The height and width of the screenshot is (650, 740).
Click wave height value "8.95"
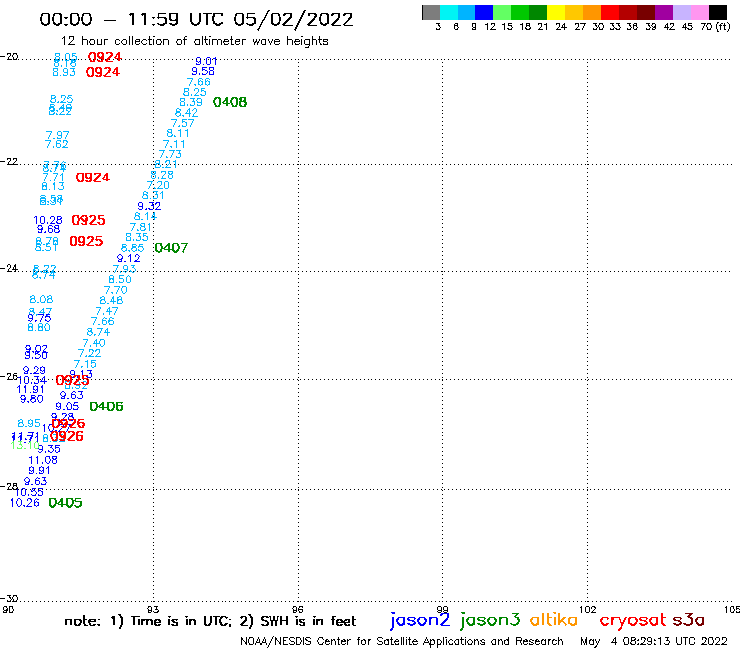29,423
